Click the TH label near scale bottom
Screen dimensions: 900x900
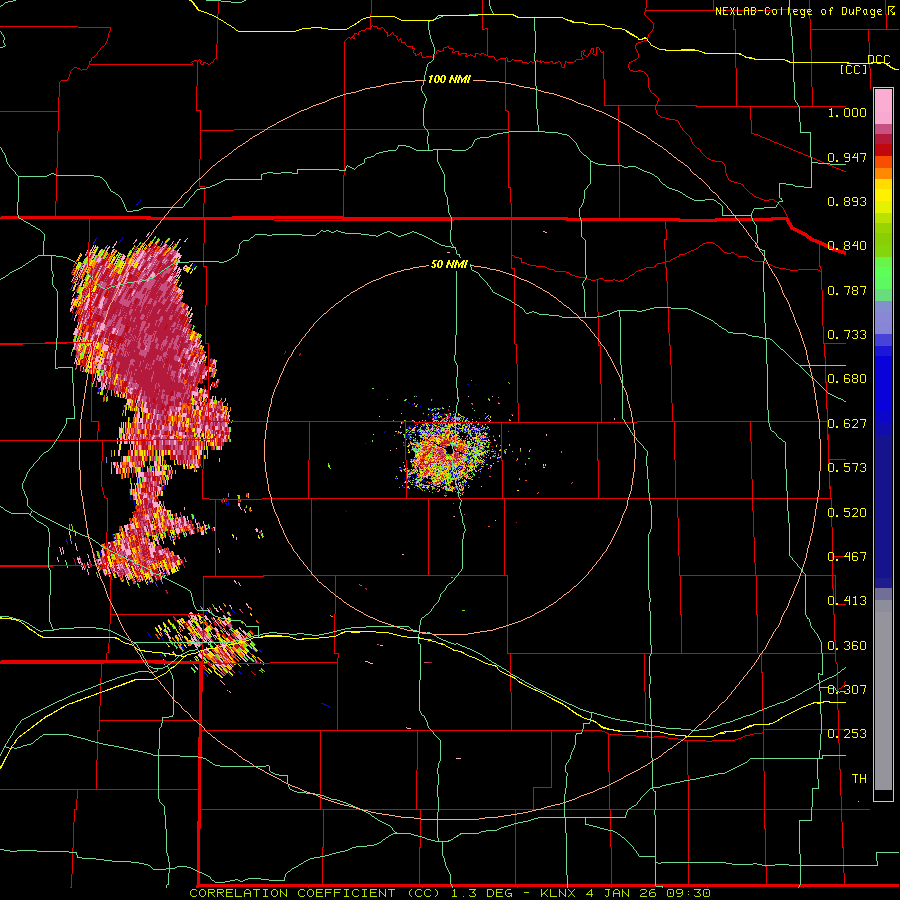click(x=859, y=779)
